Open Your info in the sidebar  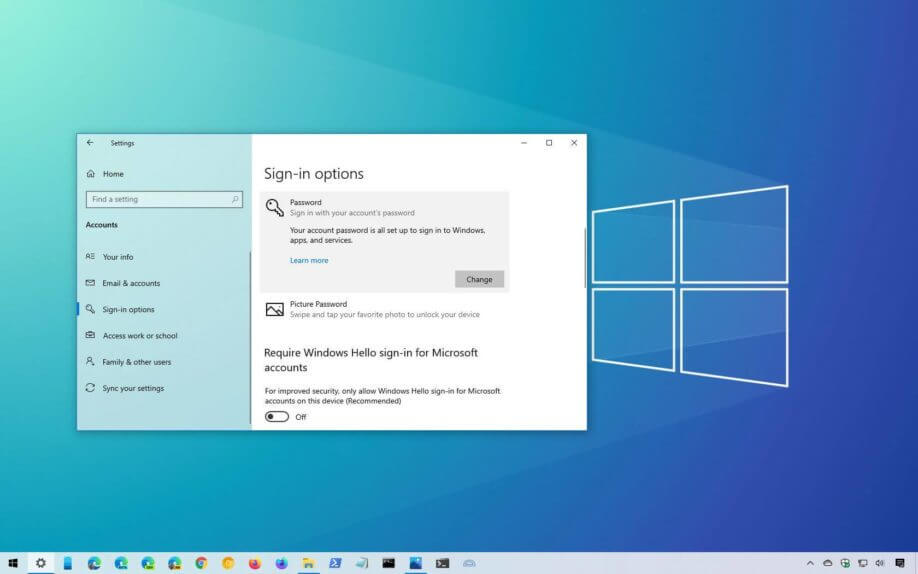click(x=117, y=257)
